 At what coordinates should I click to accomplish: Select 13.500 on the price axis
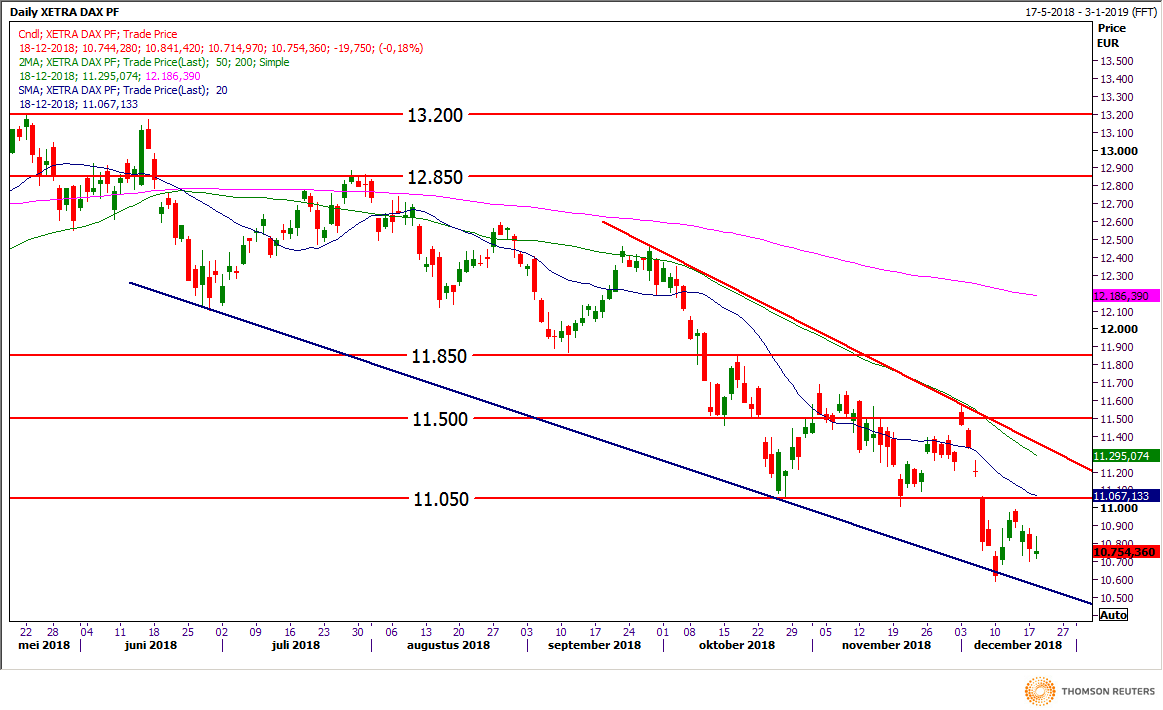1116,62
